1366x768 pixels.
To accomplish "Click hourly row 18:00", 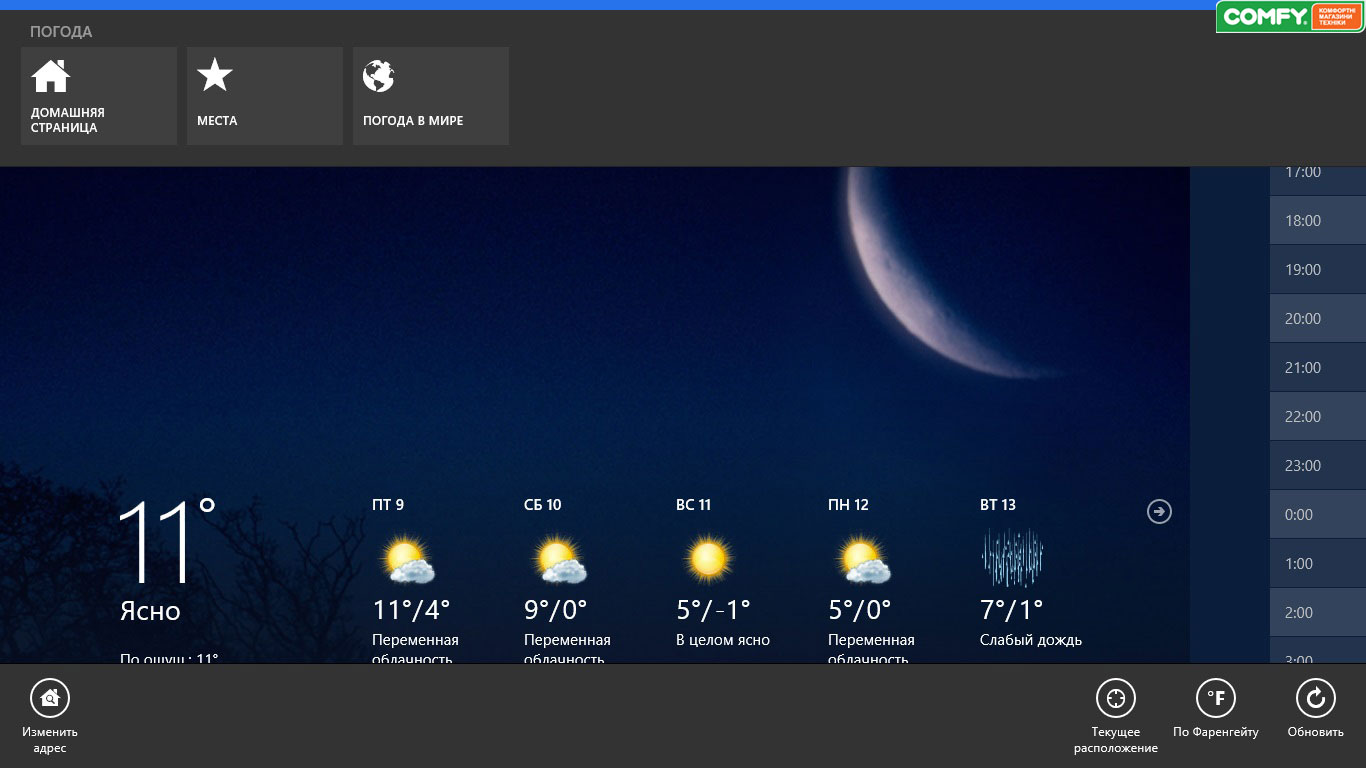I will (x=1318, y=221).
